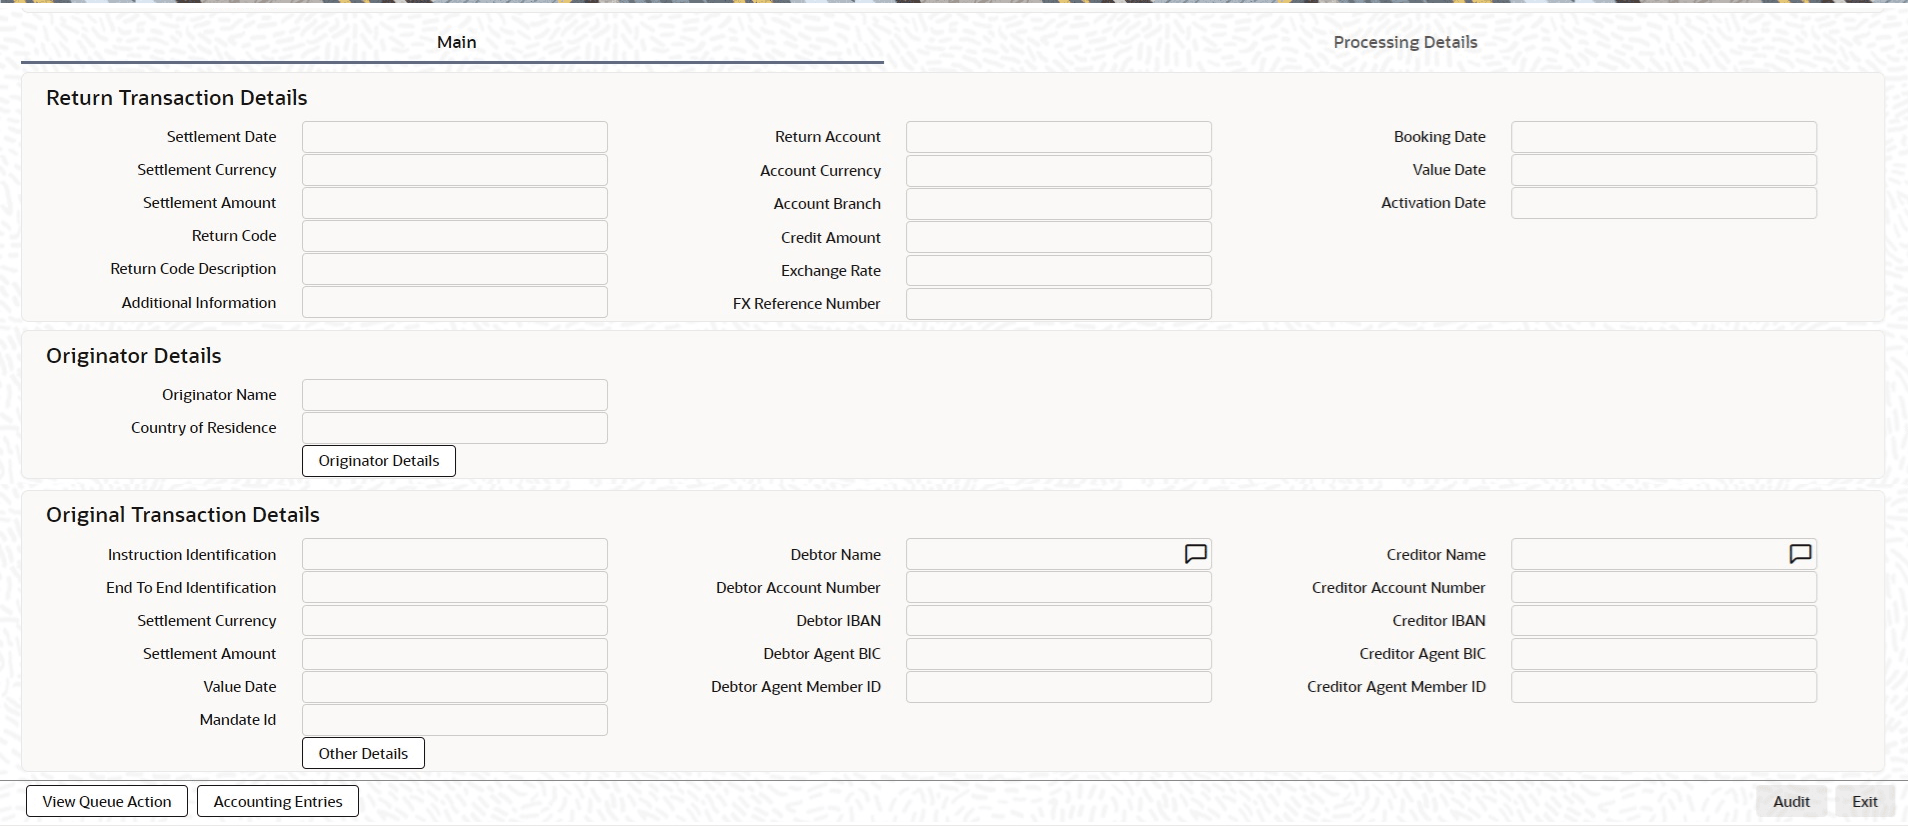The image size is (1908, 832).
Task: Focus the Originator Name input field
Action: [x=455, y=395]
